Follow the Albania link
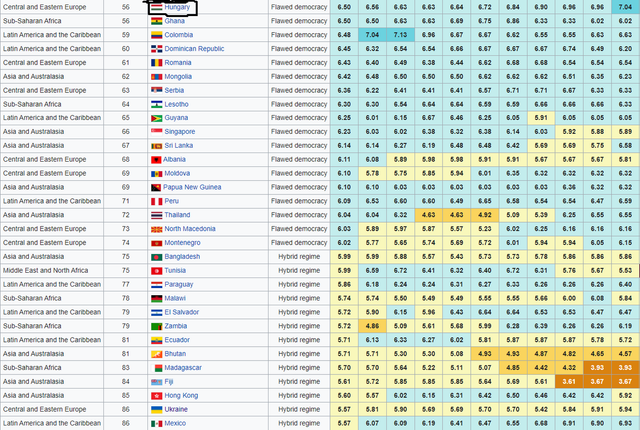The height and width of the screenshot is (430, 640). click(x=174, y=159)
